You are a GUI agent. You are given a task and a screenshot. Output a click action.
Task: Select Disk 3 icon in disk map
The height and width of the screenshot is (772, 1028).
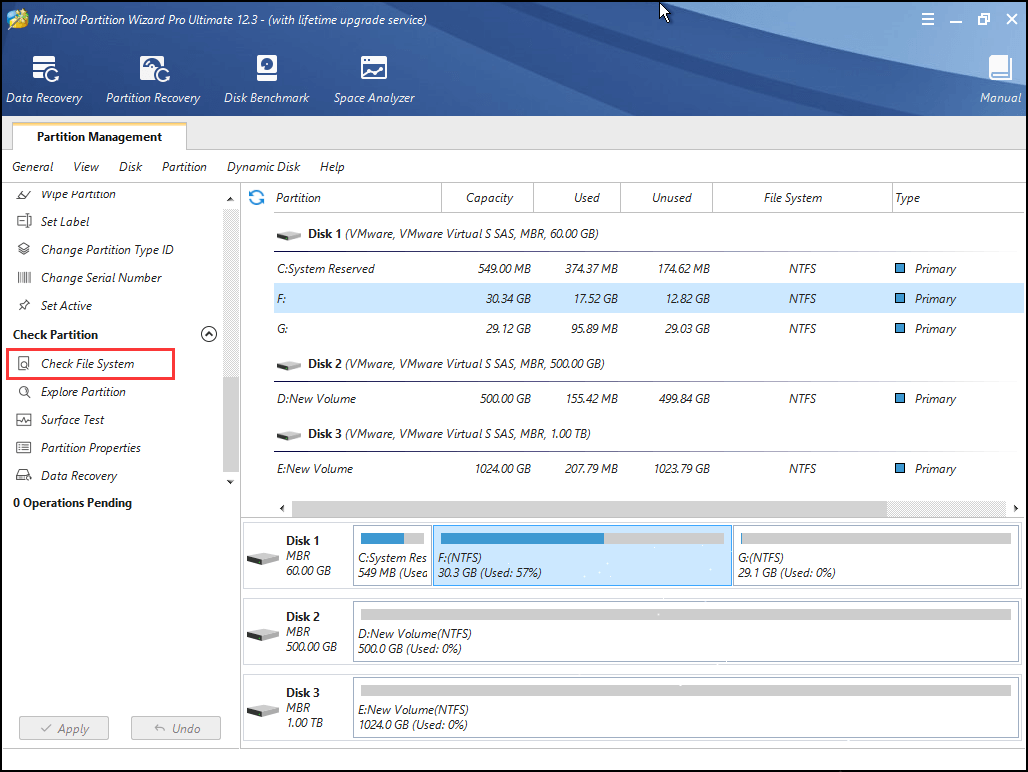pos(263,710)
